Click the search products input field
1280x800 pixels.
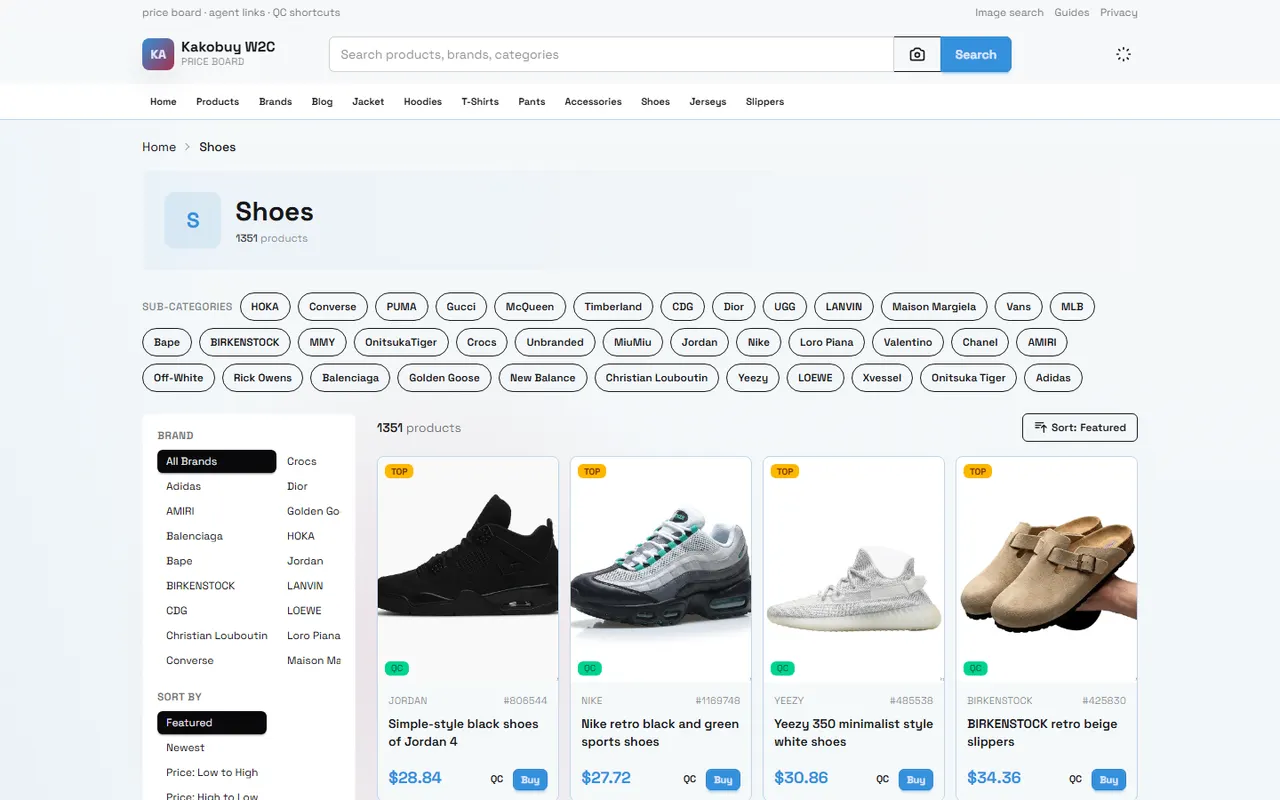pyautogui.click(x=611, y=55)
